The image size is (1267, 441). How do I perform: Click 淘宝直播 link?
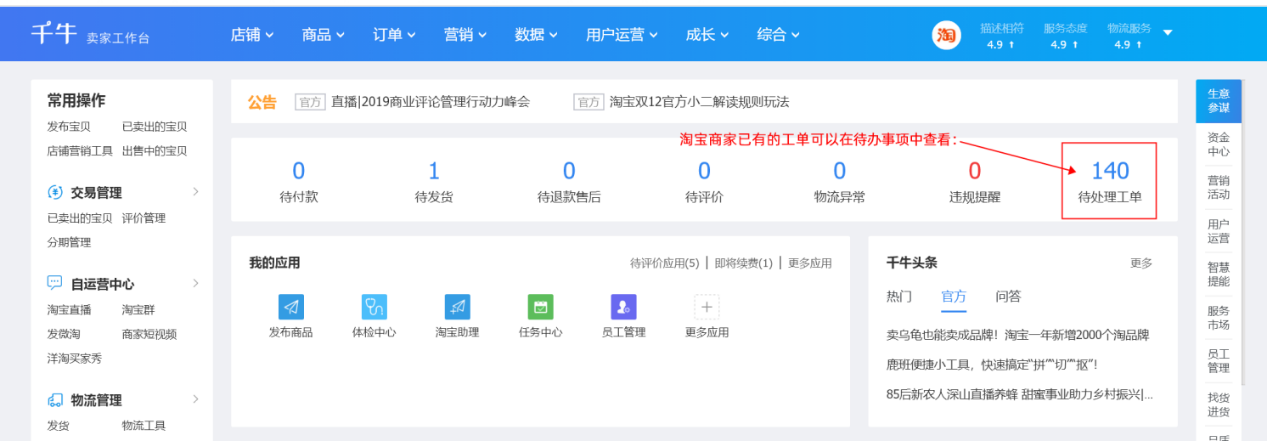pos(69,310)
